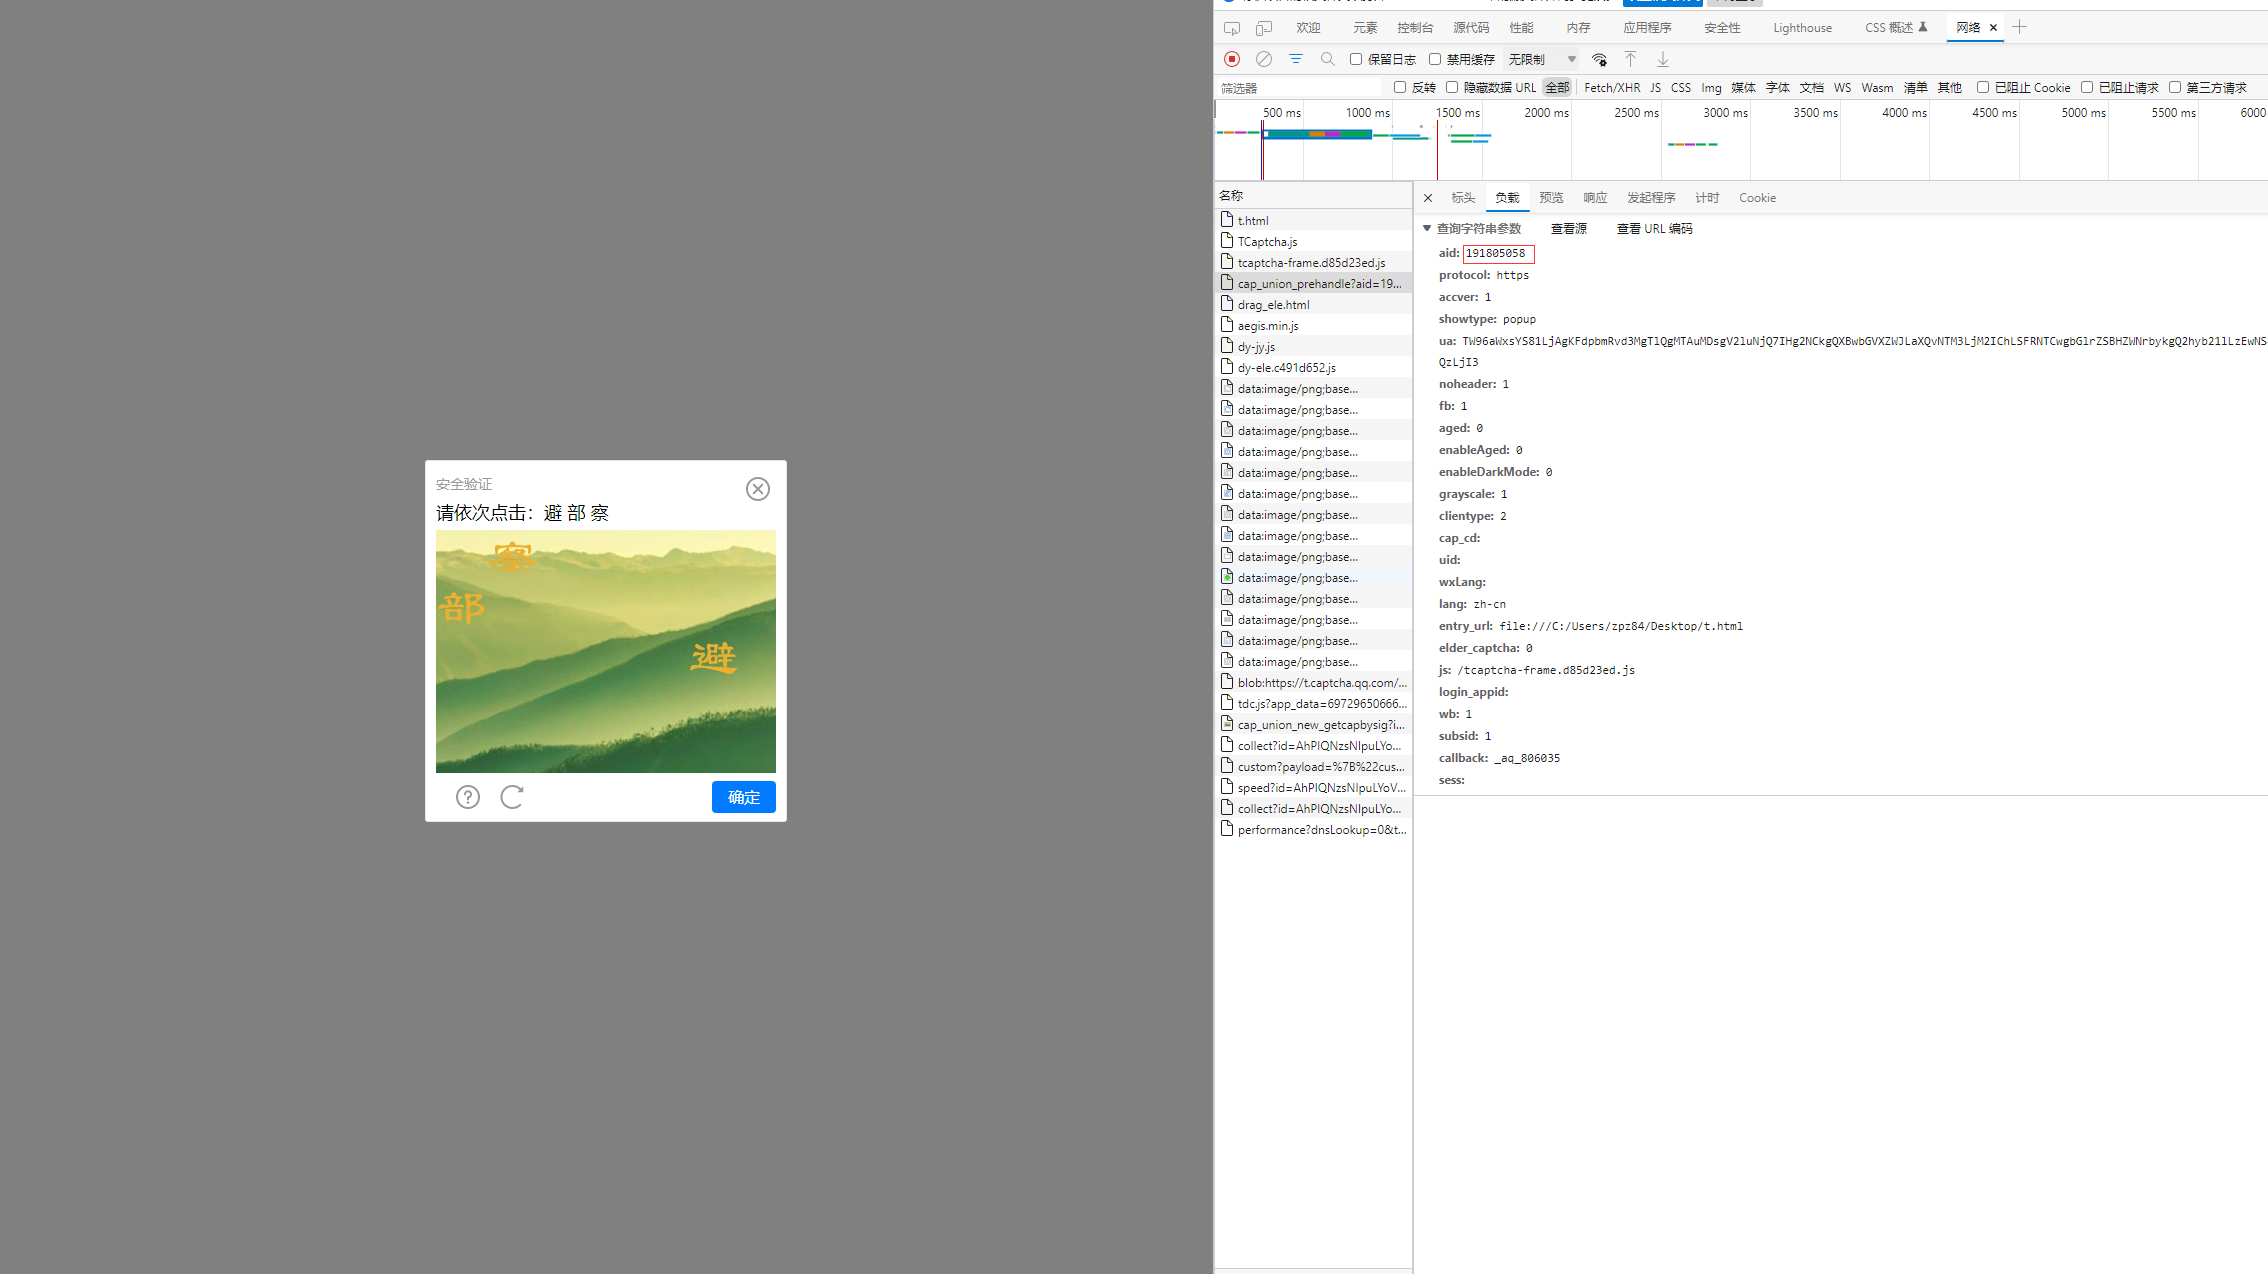Check the 隐藏数据 URL option

pos(1452,87)
